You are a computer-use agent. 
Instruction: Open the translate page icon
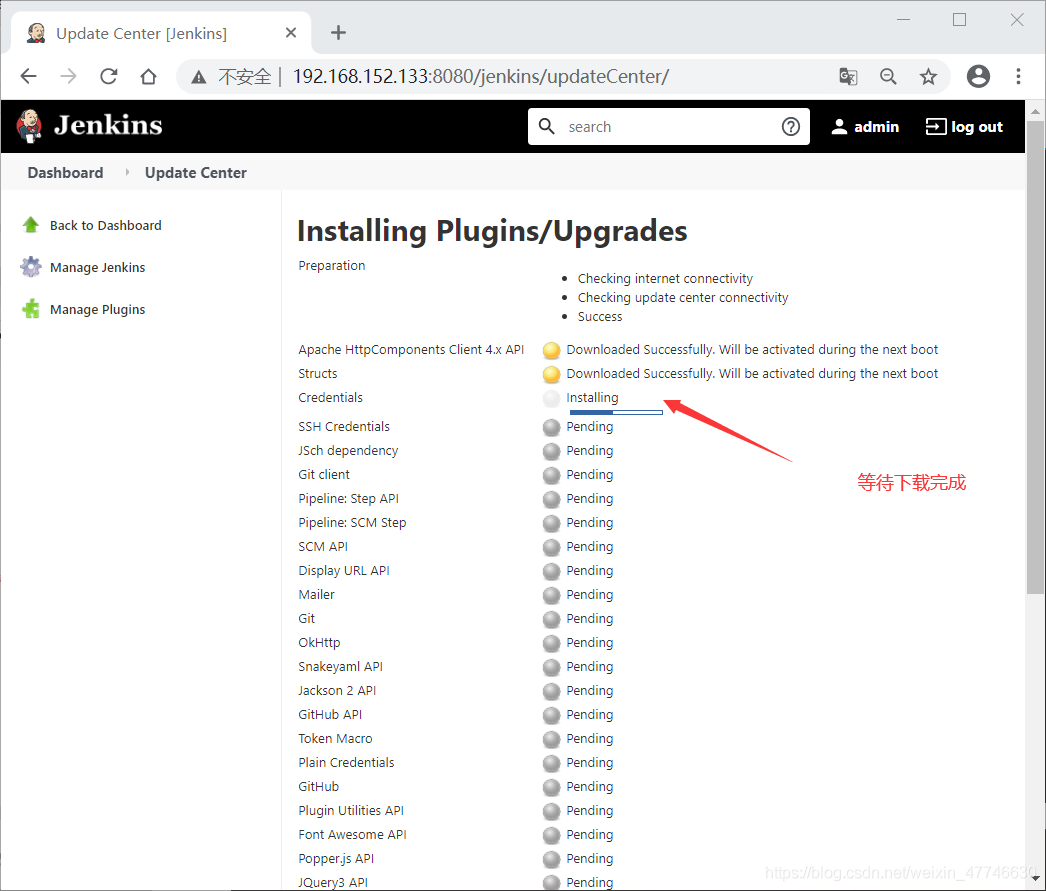(x=848, y=77)
